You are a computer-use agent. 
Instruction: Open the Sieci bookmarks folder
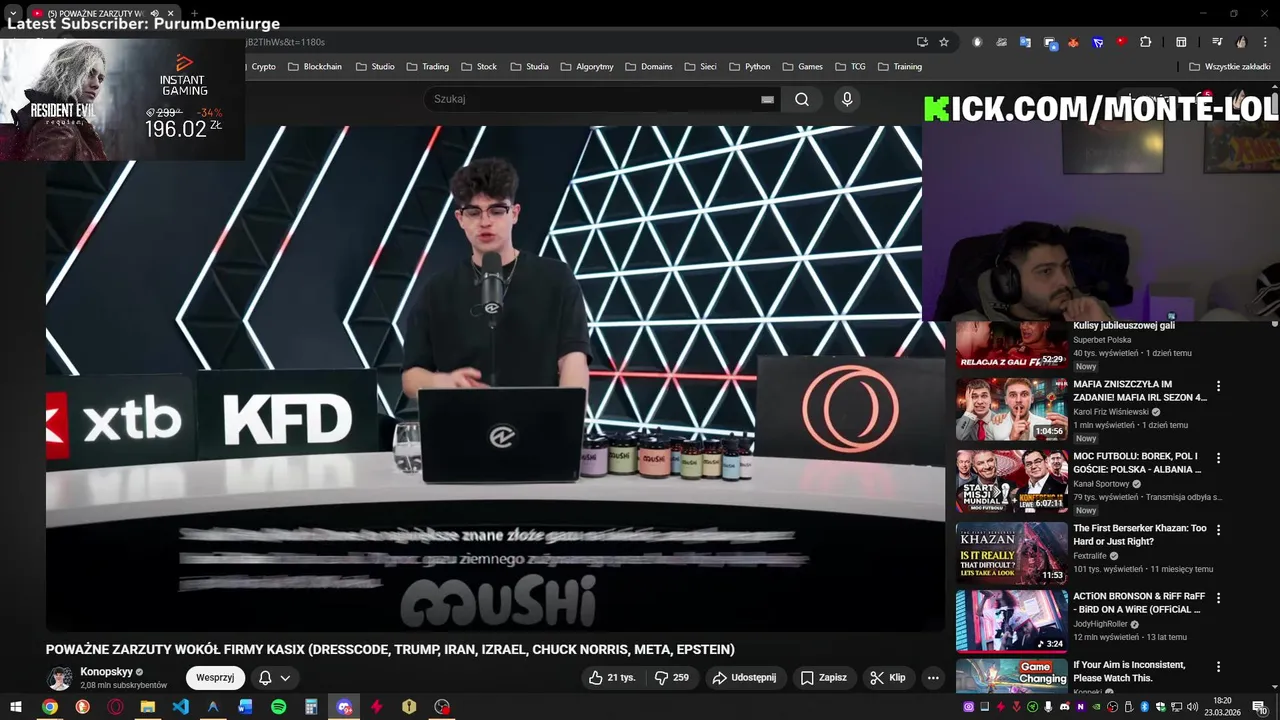(x=701, y=67)
